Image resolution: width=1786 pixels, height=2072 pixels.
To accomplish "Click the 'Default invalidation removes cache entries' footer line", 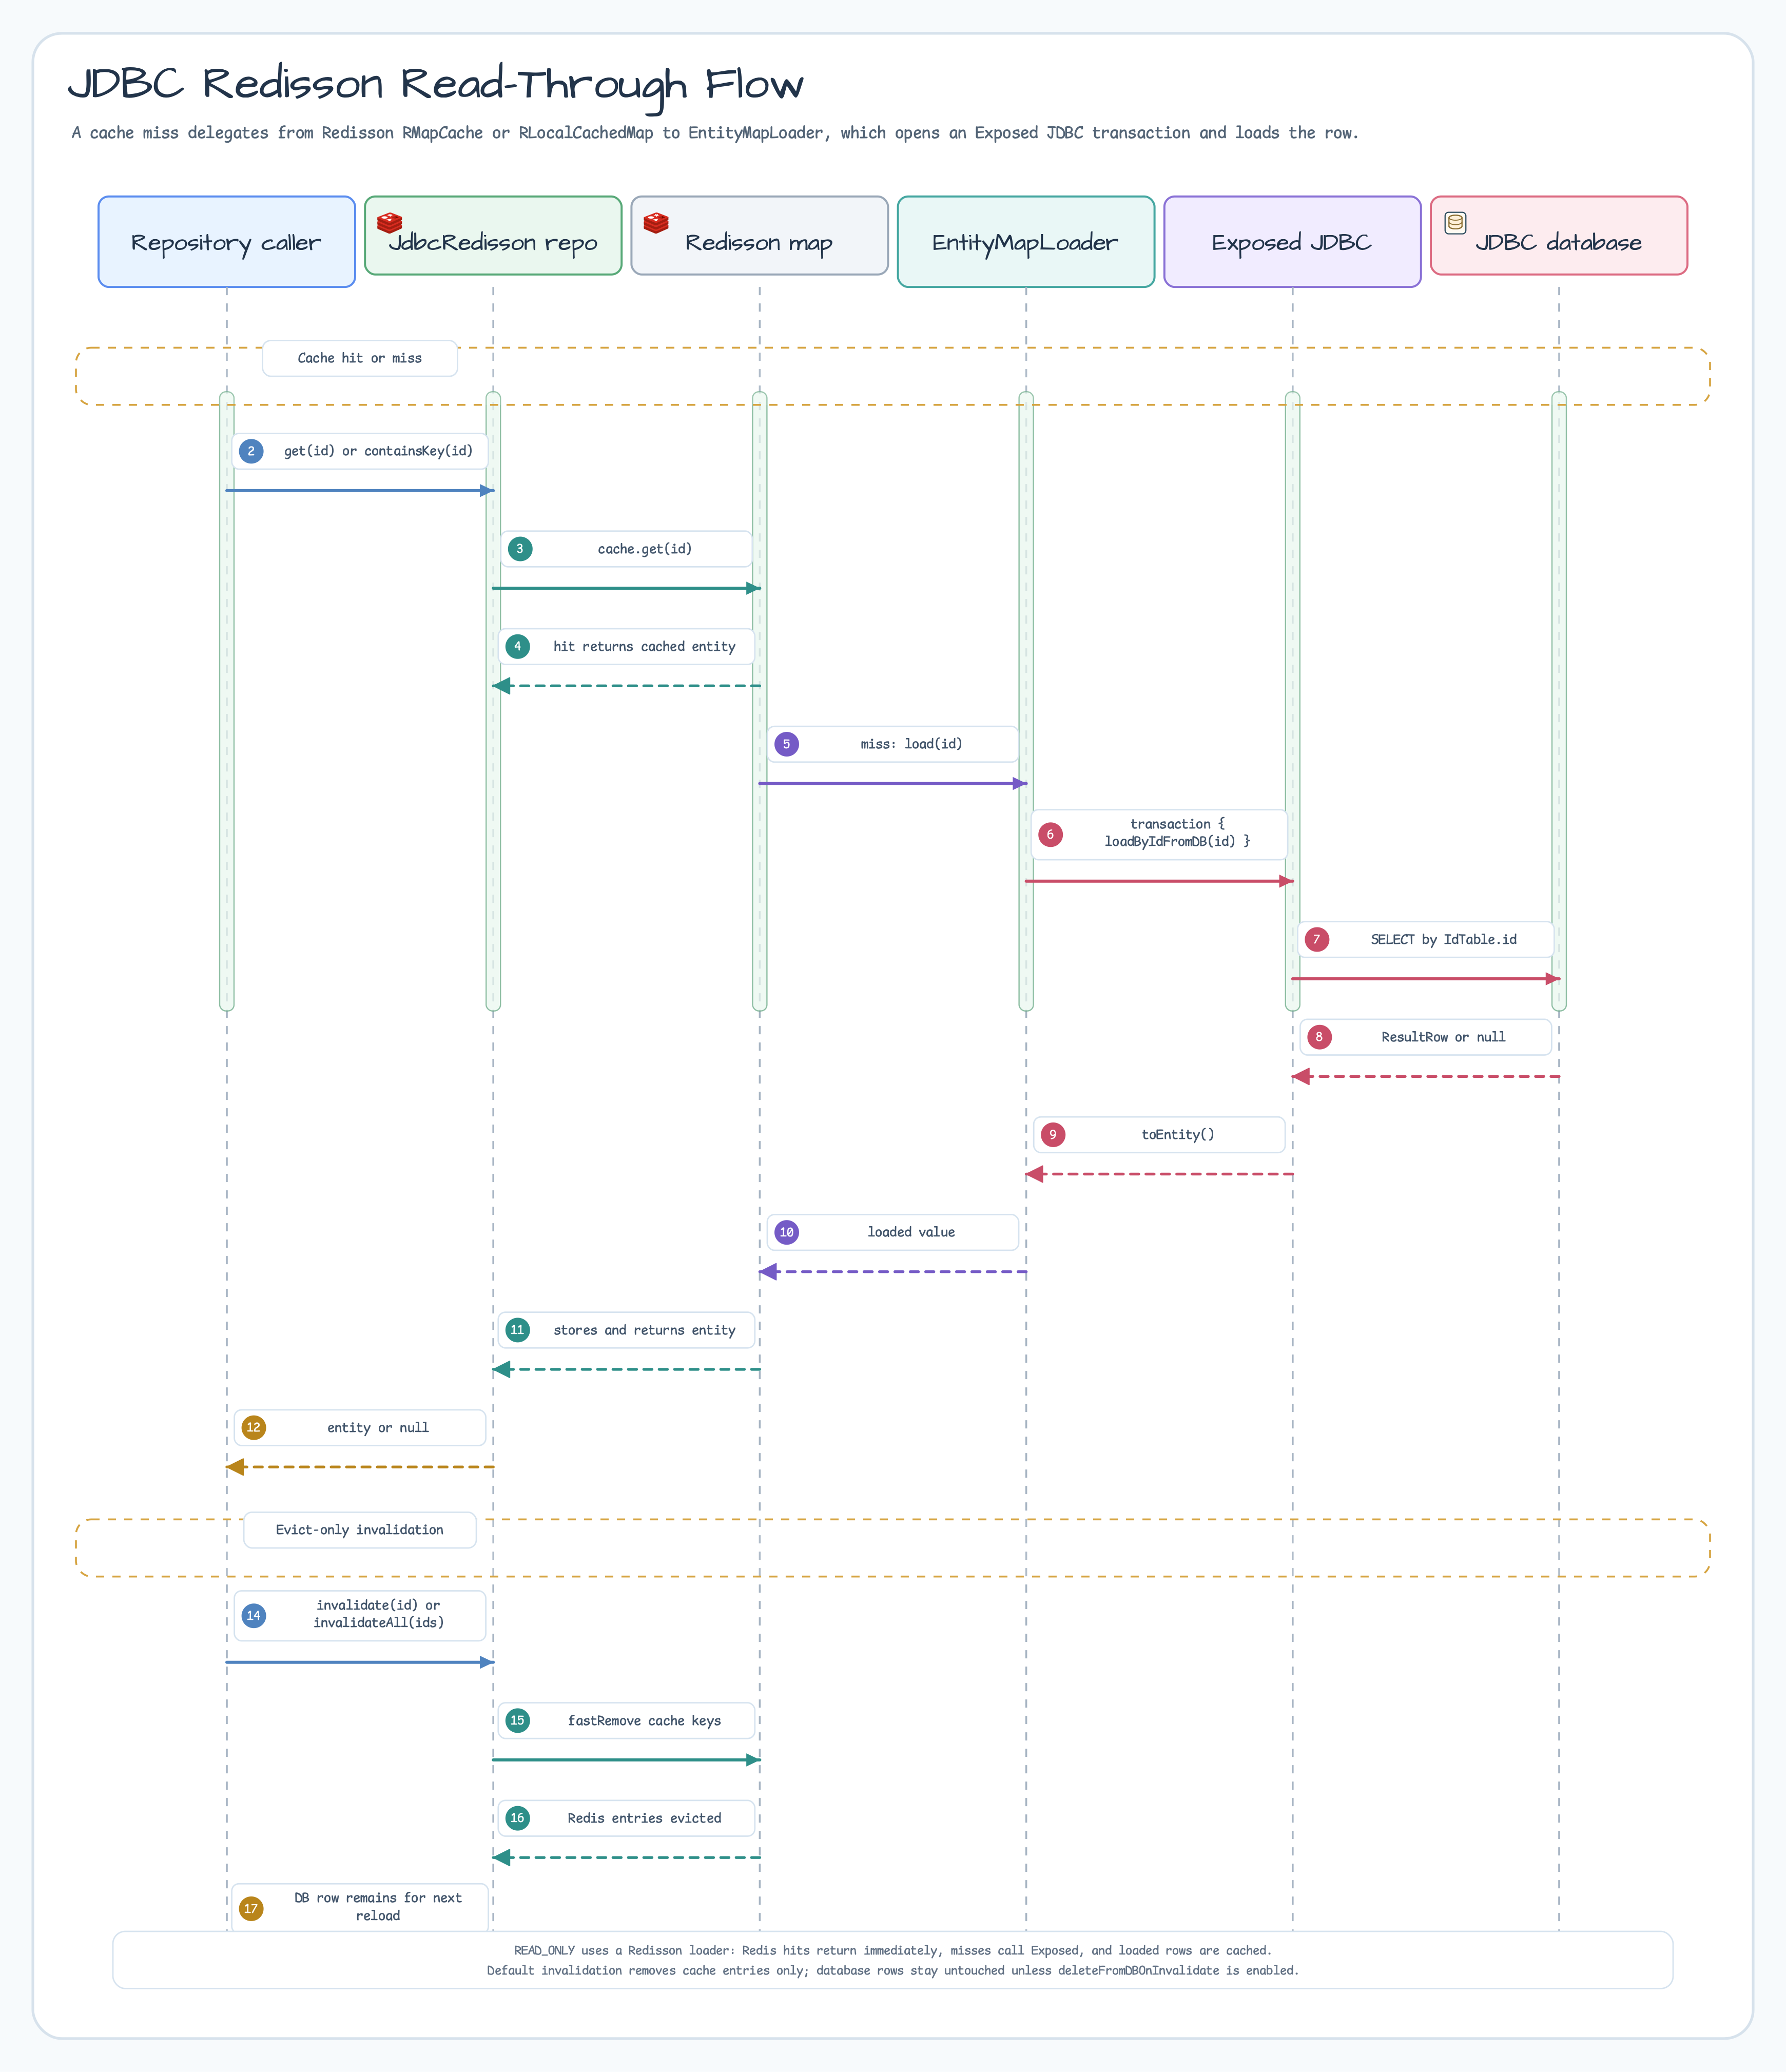I will click(x=893, y=1971).
